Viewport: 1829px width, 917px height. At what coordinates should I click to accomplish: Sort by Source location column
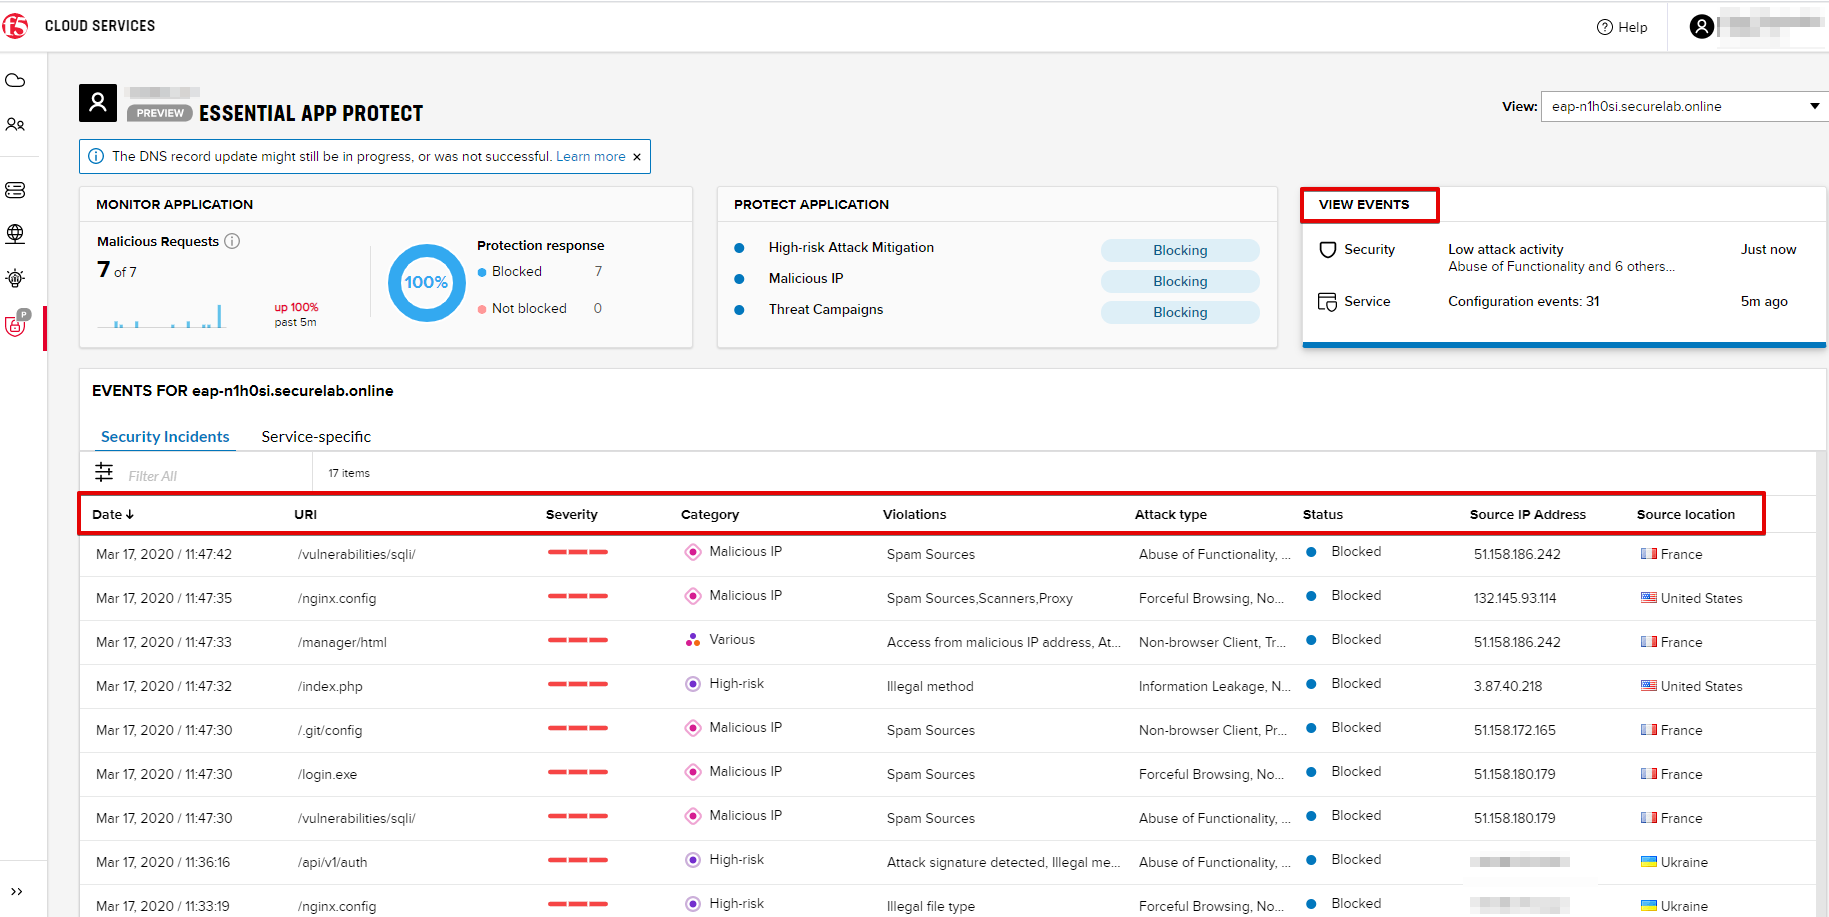(1686, 514)
